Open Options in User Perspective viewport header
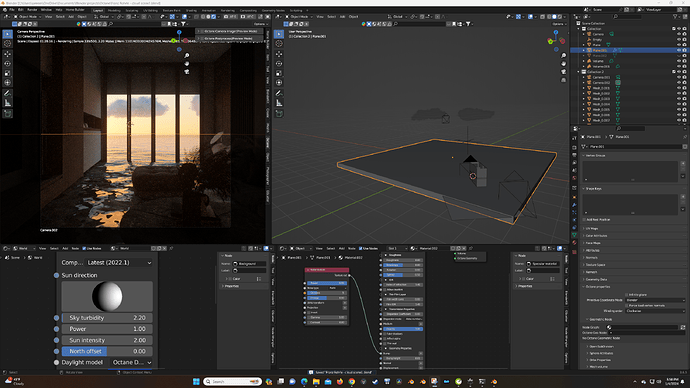 point(558,24)
